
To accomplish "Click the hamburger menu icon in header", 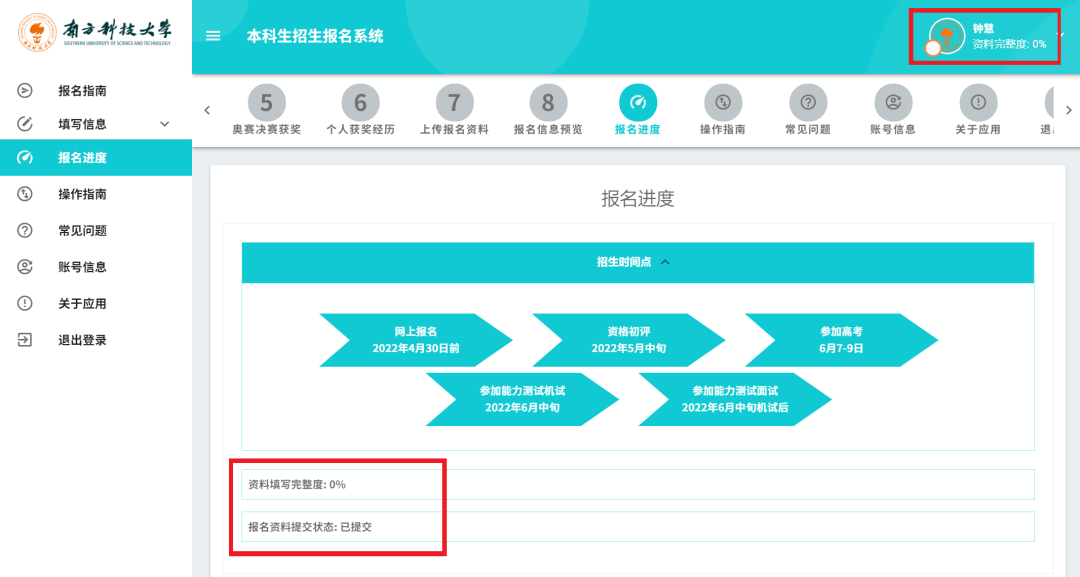I will [212, 36].
